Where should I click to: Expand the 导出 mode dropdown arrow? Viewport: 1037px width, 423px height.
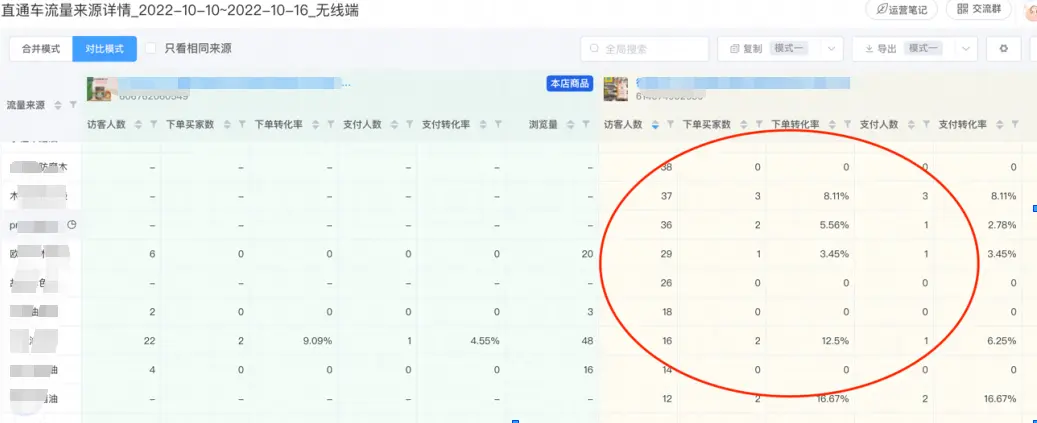click(x=966, y=49)
